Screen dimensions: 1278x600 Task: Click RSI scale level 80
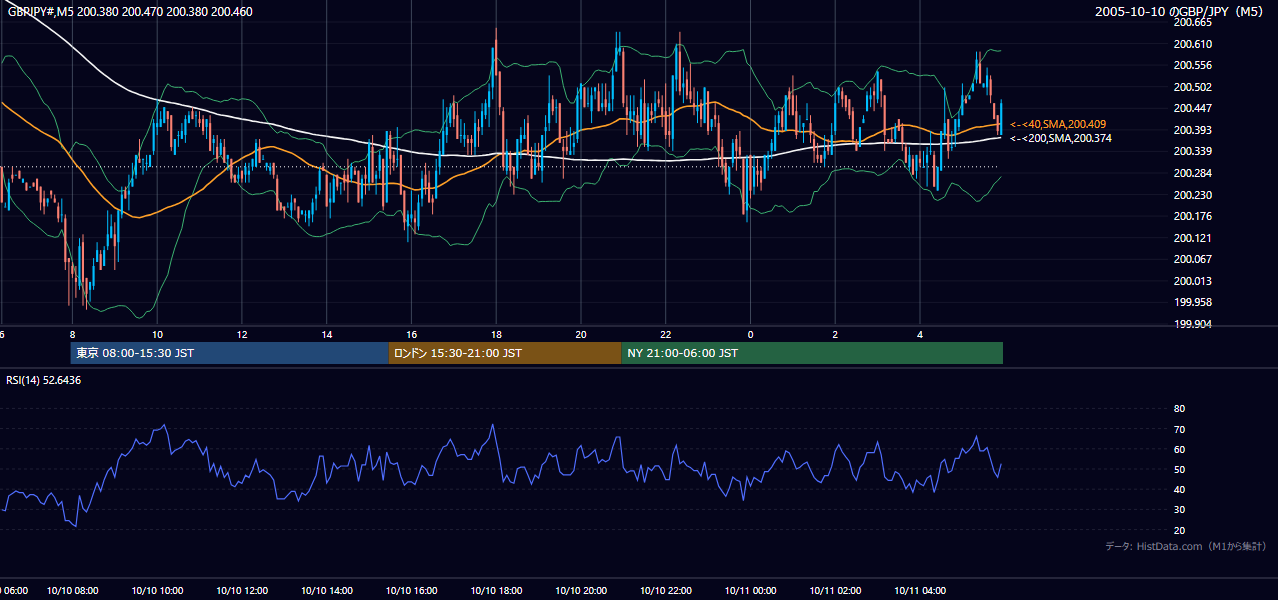tap(1179, 409)
